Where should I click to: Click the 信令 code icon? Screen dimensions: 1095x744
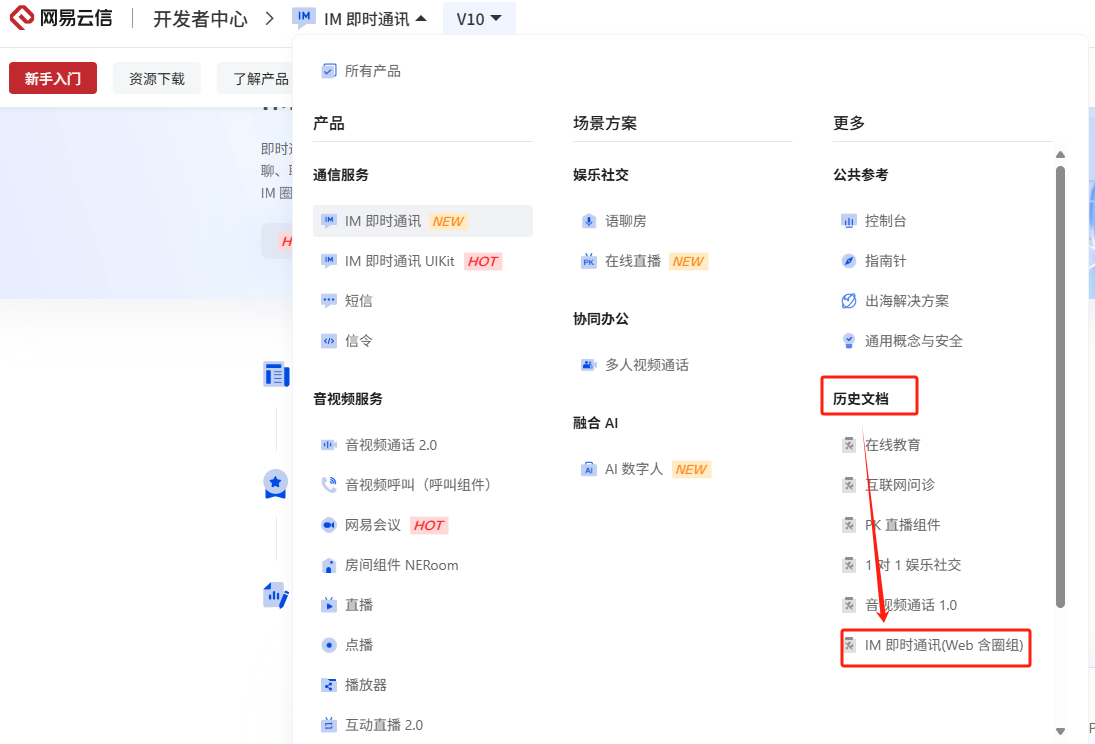329,341
